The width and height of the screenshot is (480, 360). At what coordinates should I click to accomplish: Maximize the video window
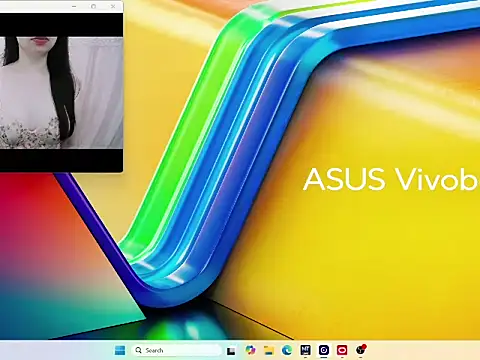pos(94,6)
